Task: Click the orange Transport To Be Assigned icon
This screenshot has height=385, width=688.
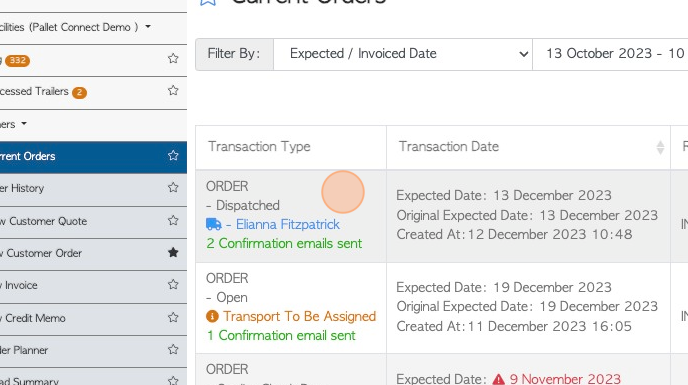Action: point(212,316)
